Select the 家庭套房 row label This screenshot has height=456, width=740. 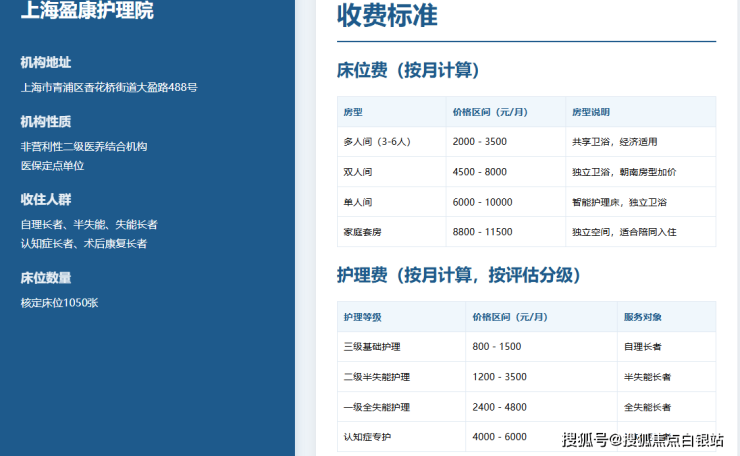(362, 232)
